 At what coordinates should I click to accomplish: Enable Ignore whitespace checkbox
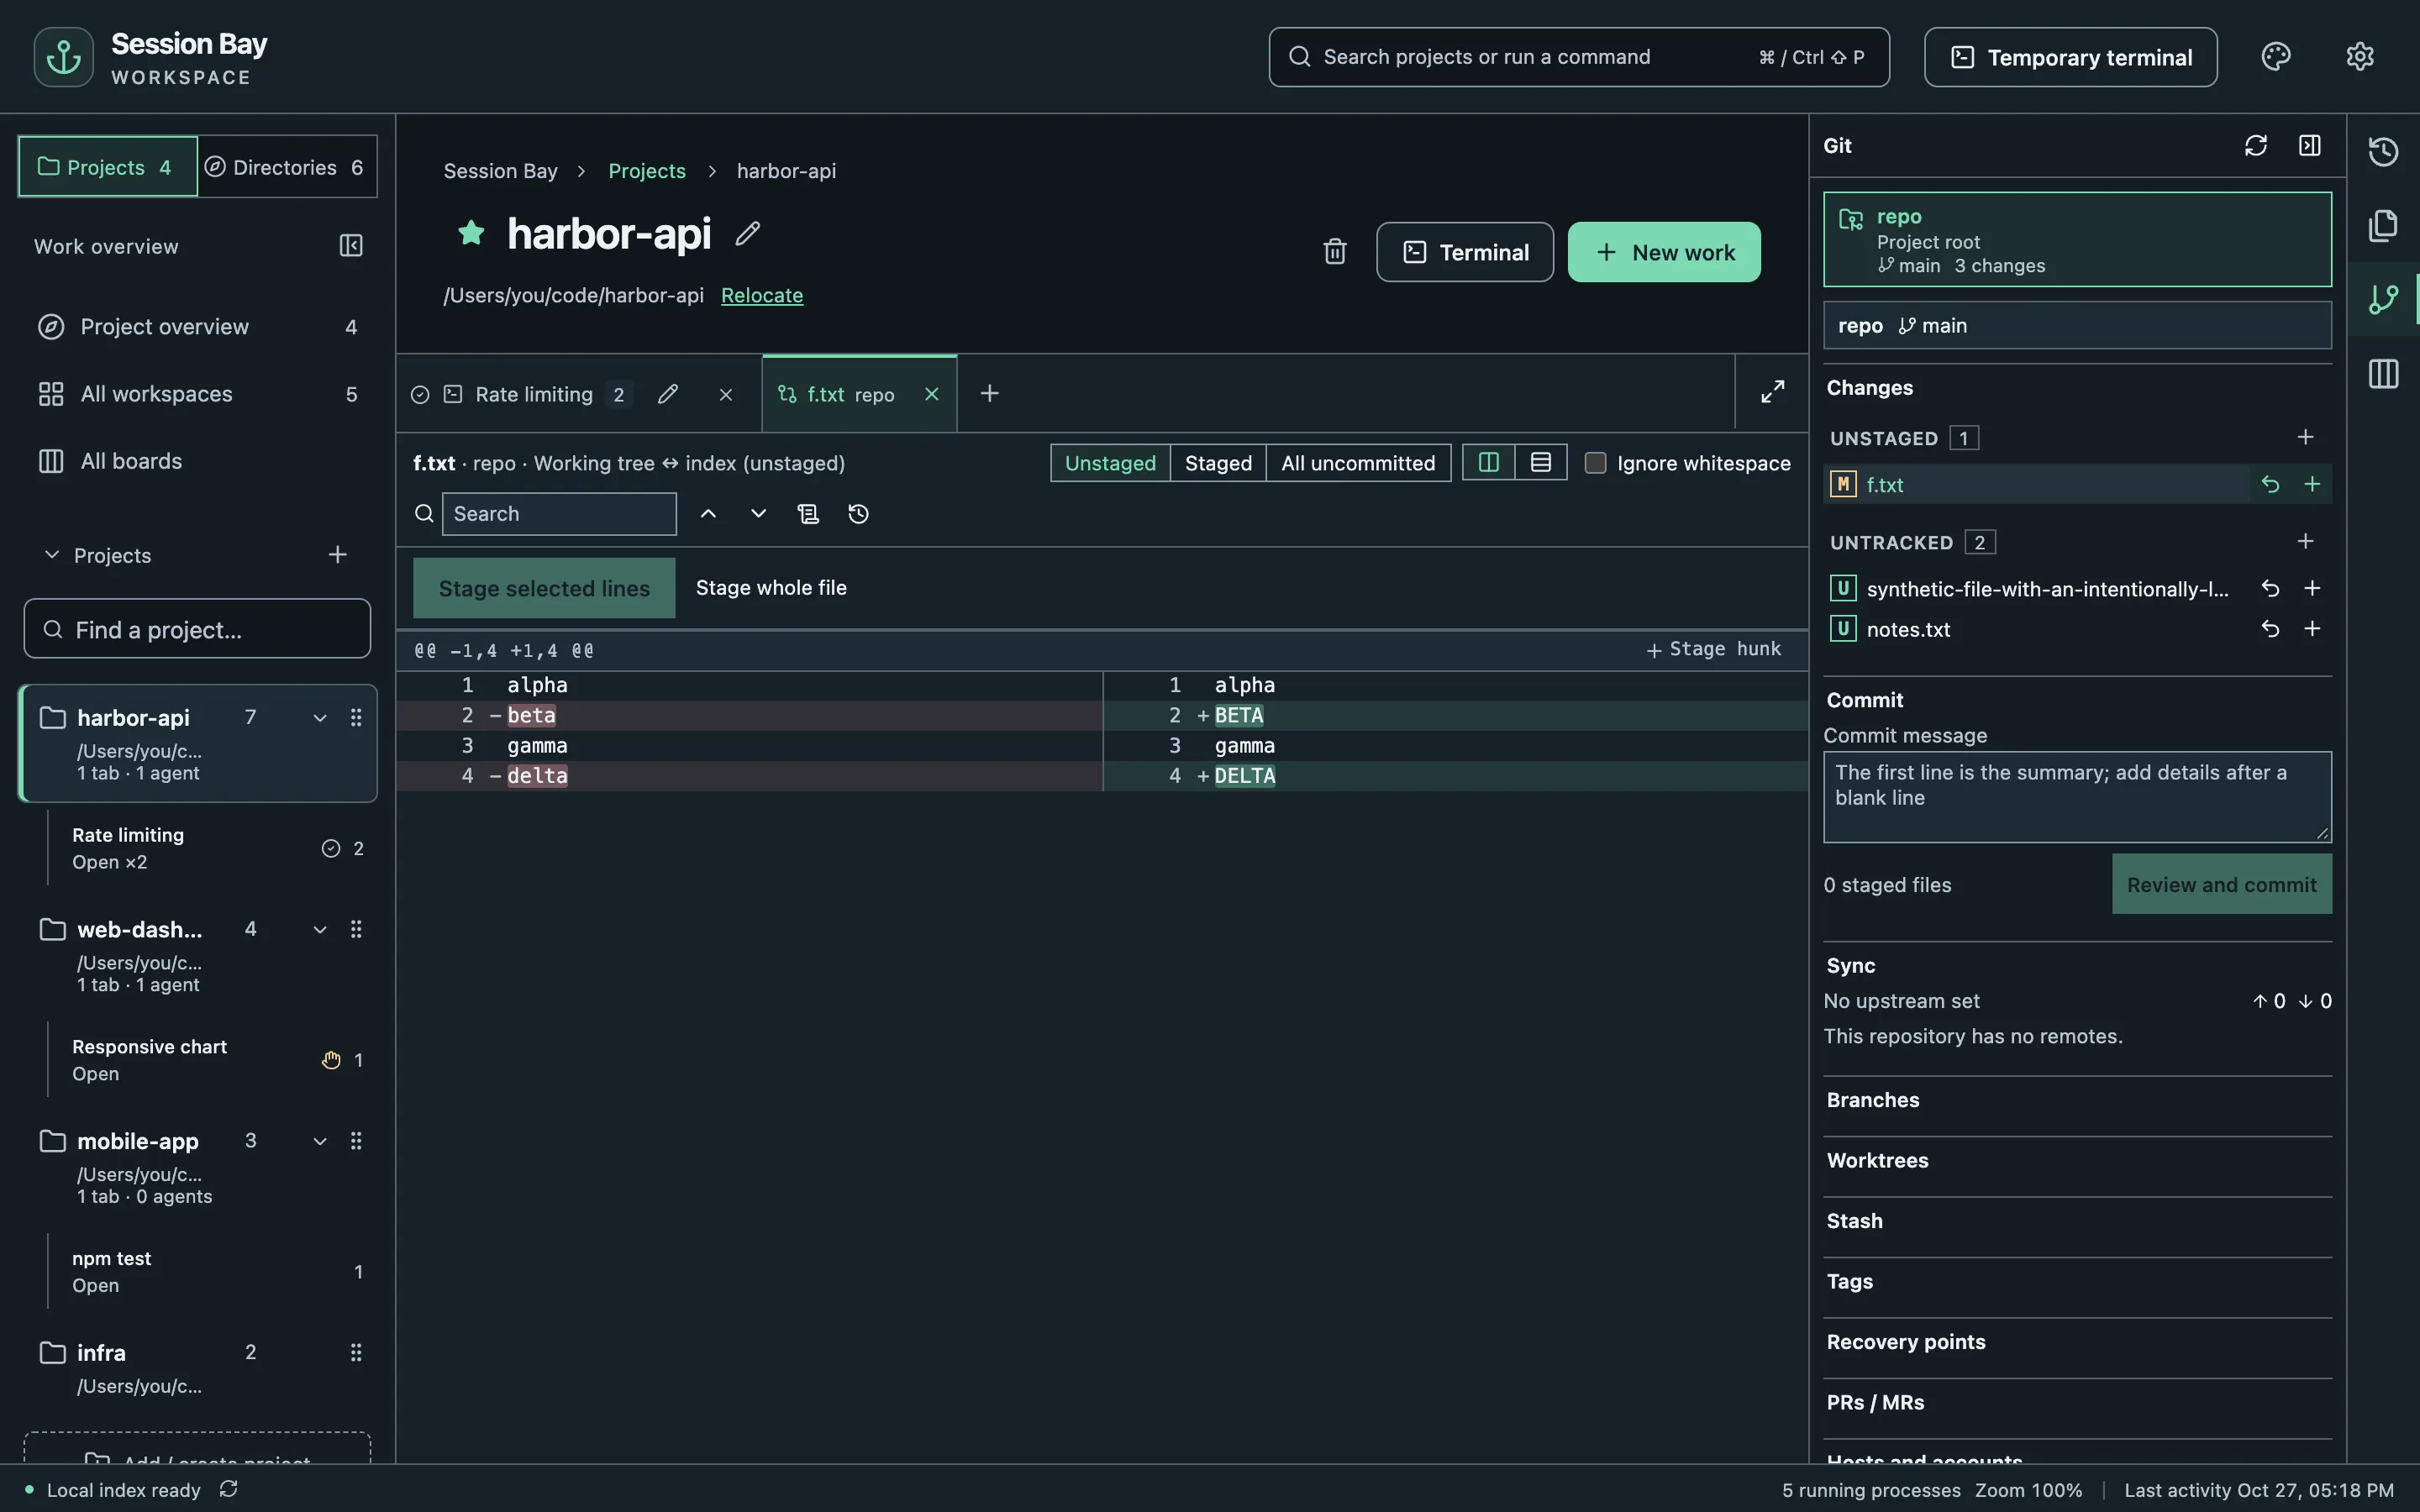pos(1596,463)
